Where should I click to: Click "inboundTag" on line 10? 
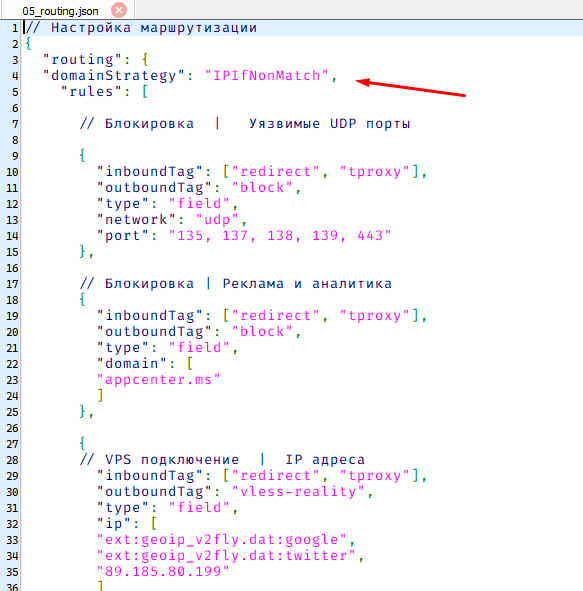(x=150, y=172)
